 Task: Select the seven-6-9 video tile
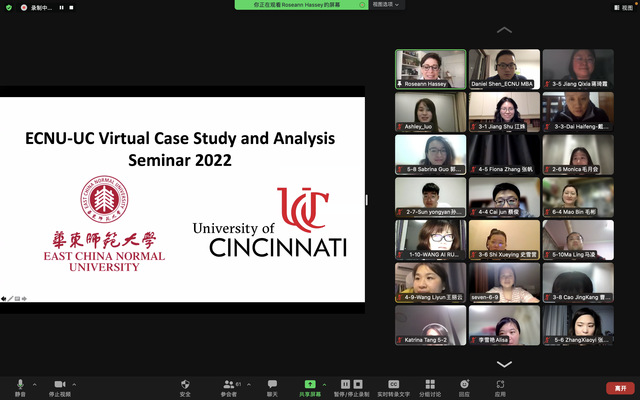(x=504, y=282)
